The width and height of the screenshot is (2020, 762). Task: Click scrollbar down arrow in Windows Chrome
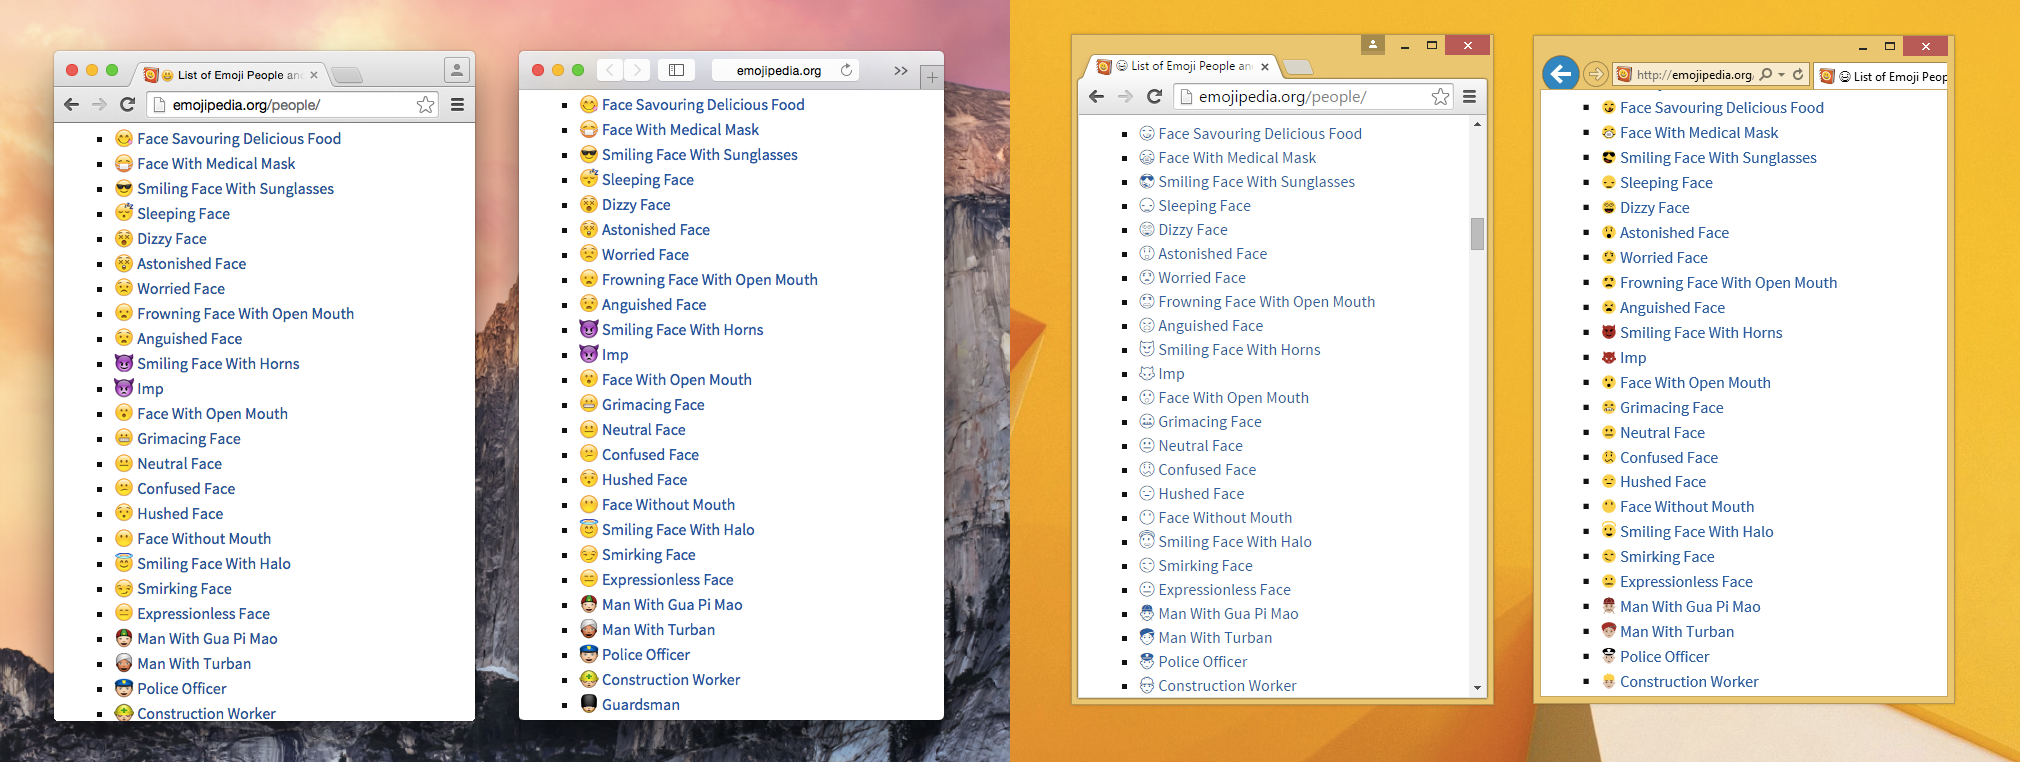click(1477, 688)
